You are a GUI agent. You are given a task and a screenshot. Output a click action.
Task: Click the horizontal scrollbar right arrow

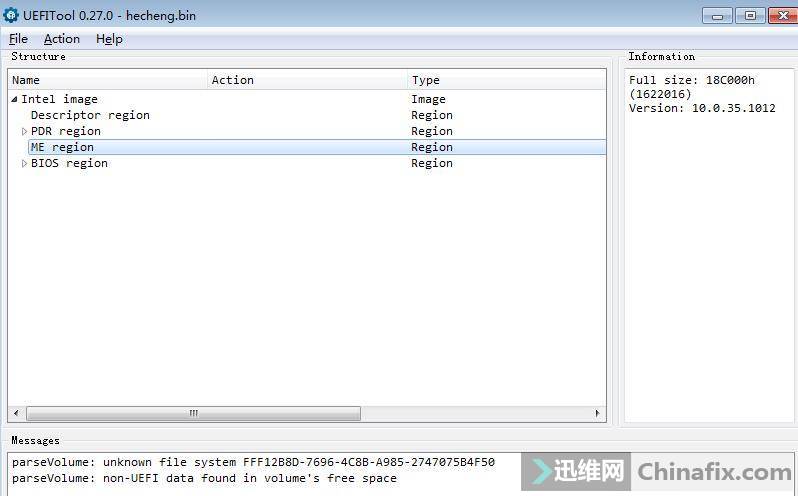click(597, 413)
